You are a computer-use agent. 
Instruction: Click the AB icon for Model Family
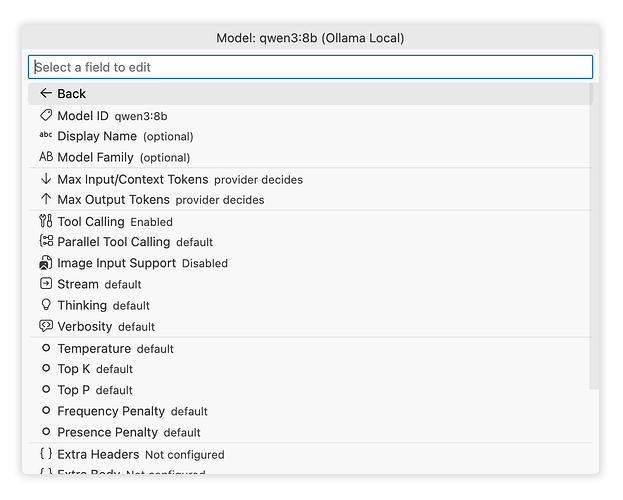46,157
